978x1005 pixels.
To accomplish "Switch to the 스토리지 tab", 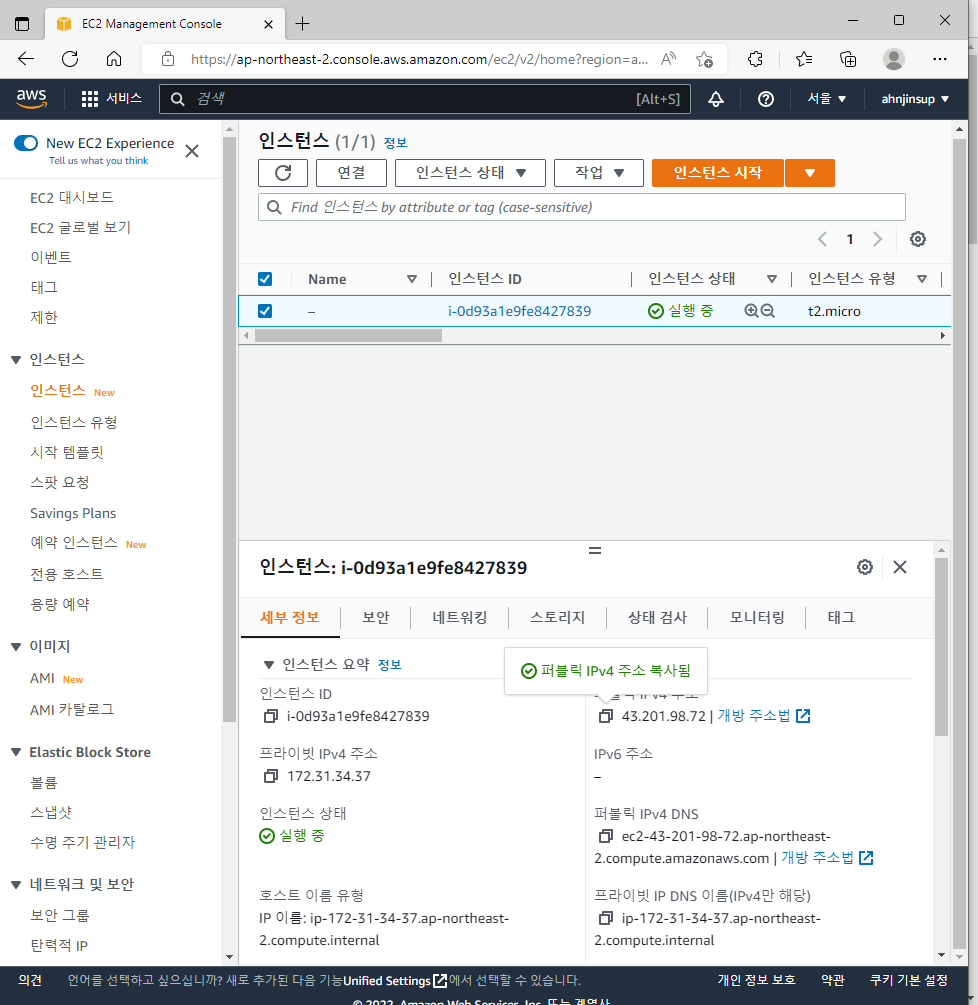I will (x=558, y=617).
